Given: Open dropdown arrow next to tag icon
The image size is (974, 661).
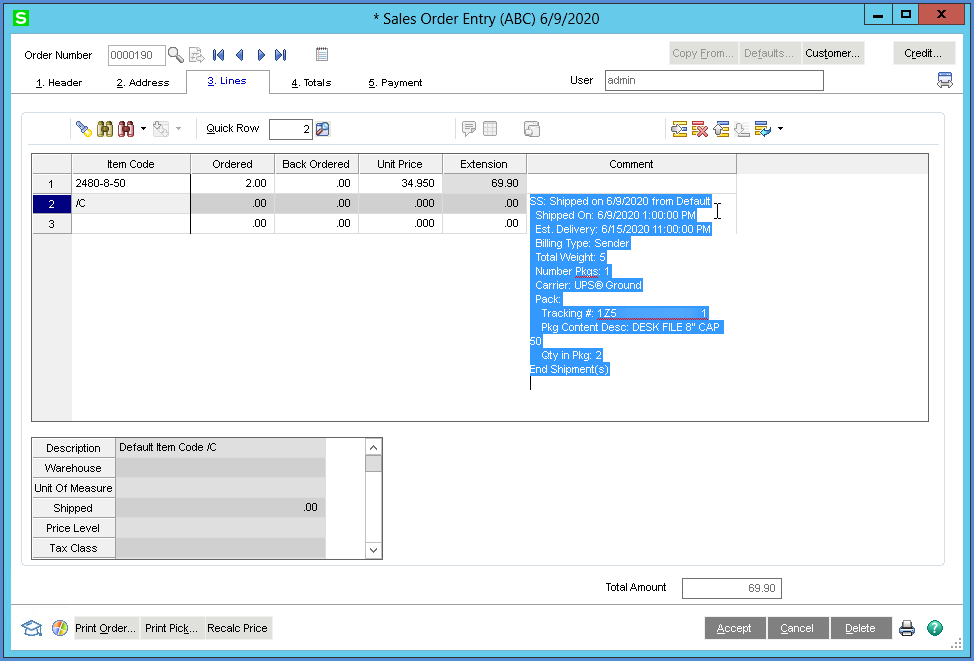Looking at the screenshot, I should point(178,129).
